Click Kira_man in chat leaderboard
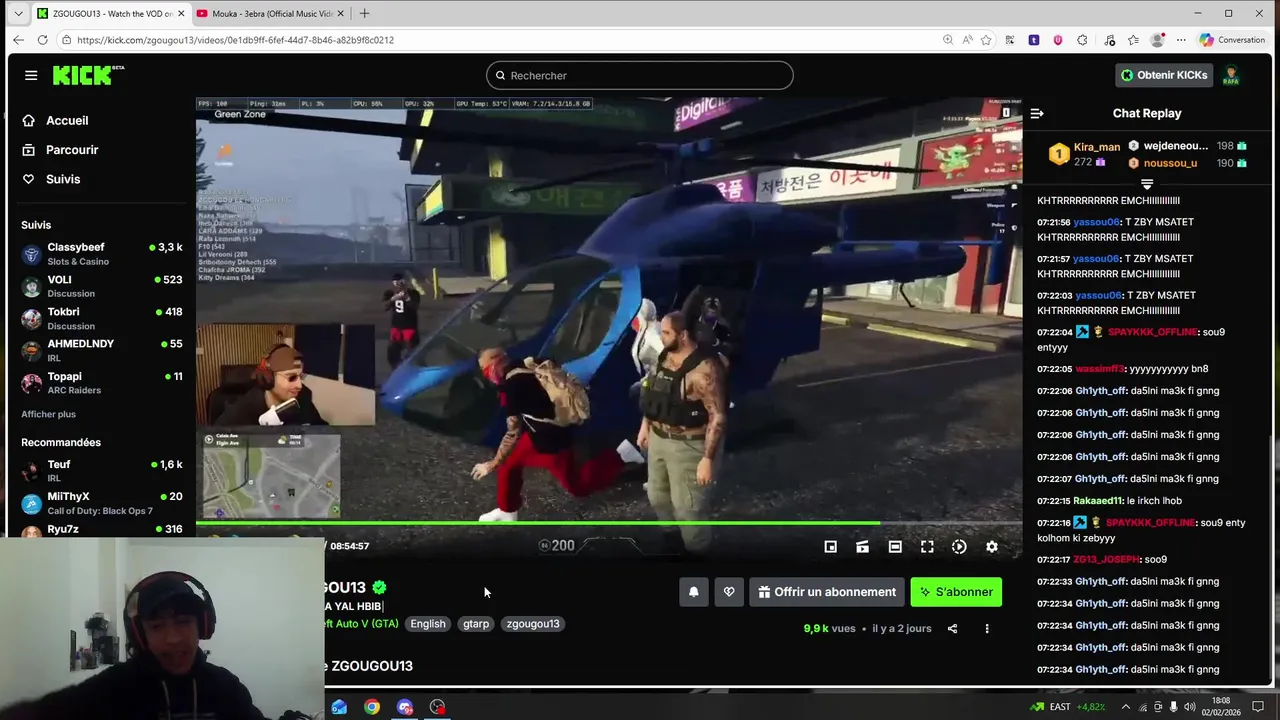 (x=1097, y=147)
